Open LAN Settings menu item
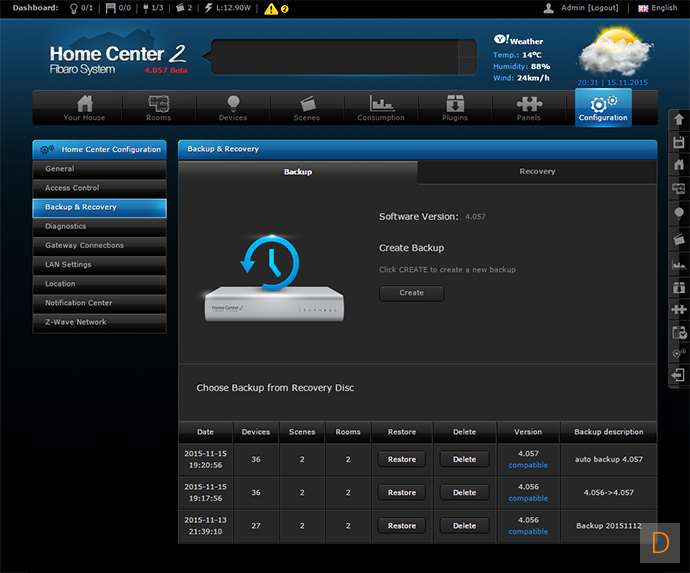Viewport: 690px width, 573px height. tap(99, 264)
